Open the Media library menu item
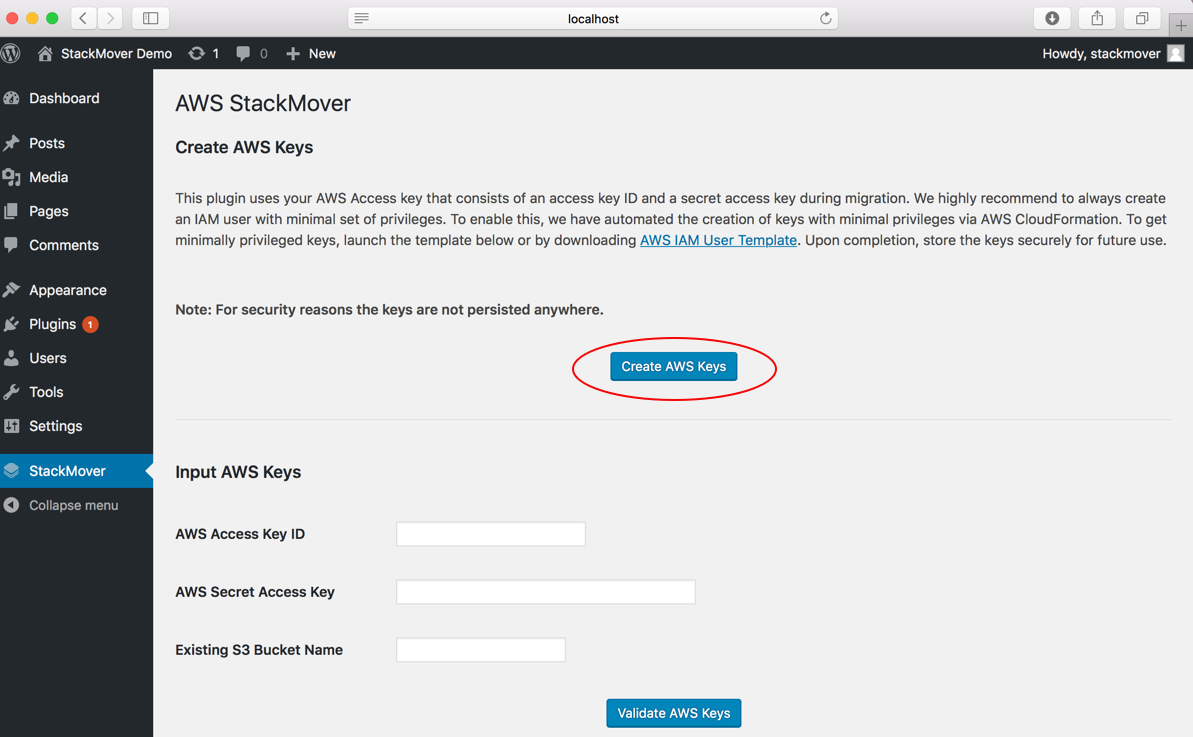 (x=76, y=177)
